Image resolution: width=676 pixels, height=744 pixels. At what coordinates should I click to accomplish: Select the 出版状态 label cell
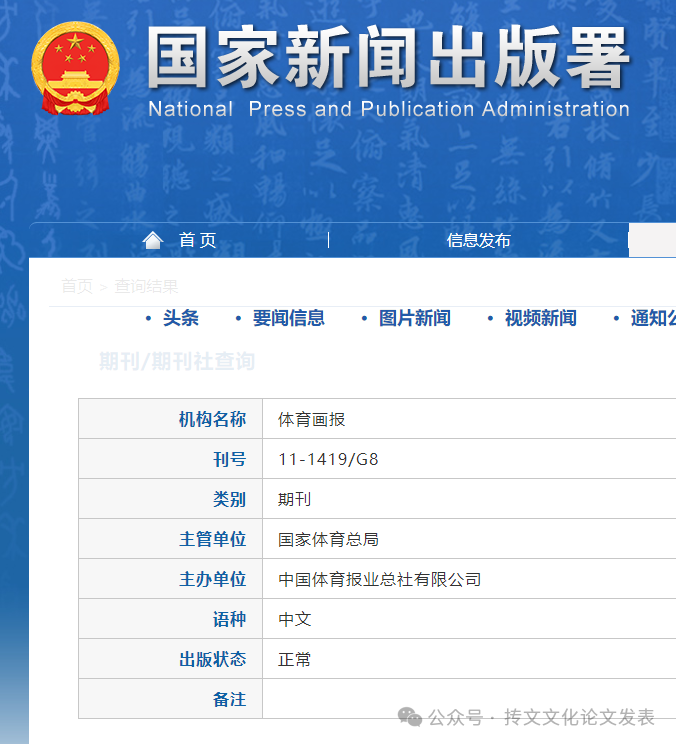171,659
